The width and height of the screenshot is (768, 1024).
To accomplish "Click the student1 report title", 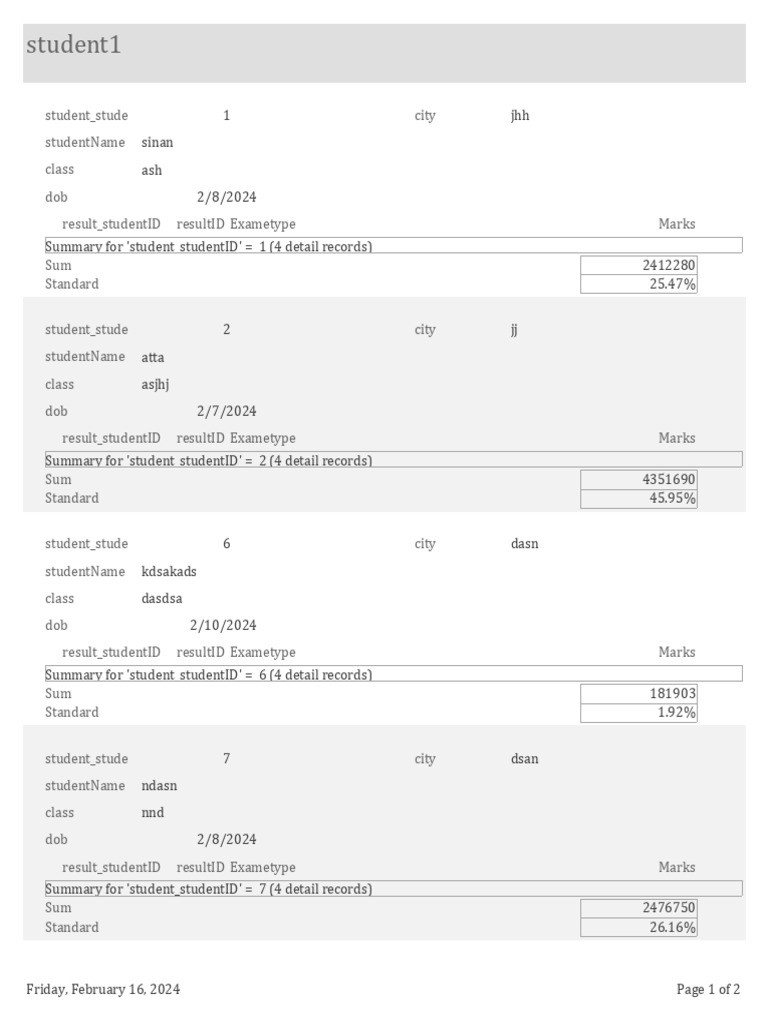I will (74, 45).
